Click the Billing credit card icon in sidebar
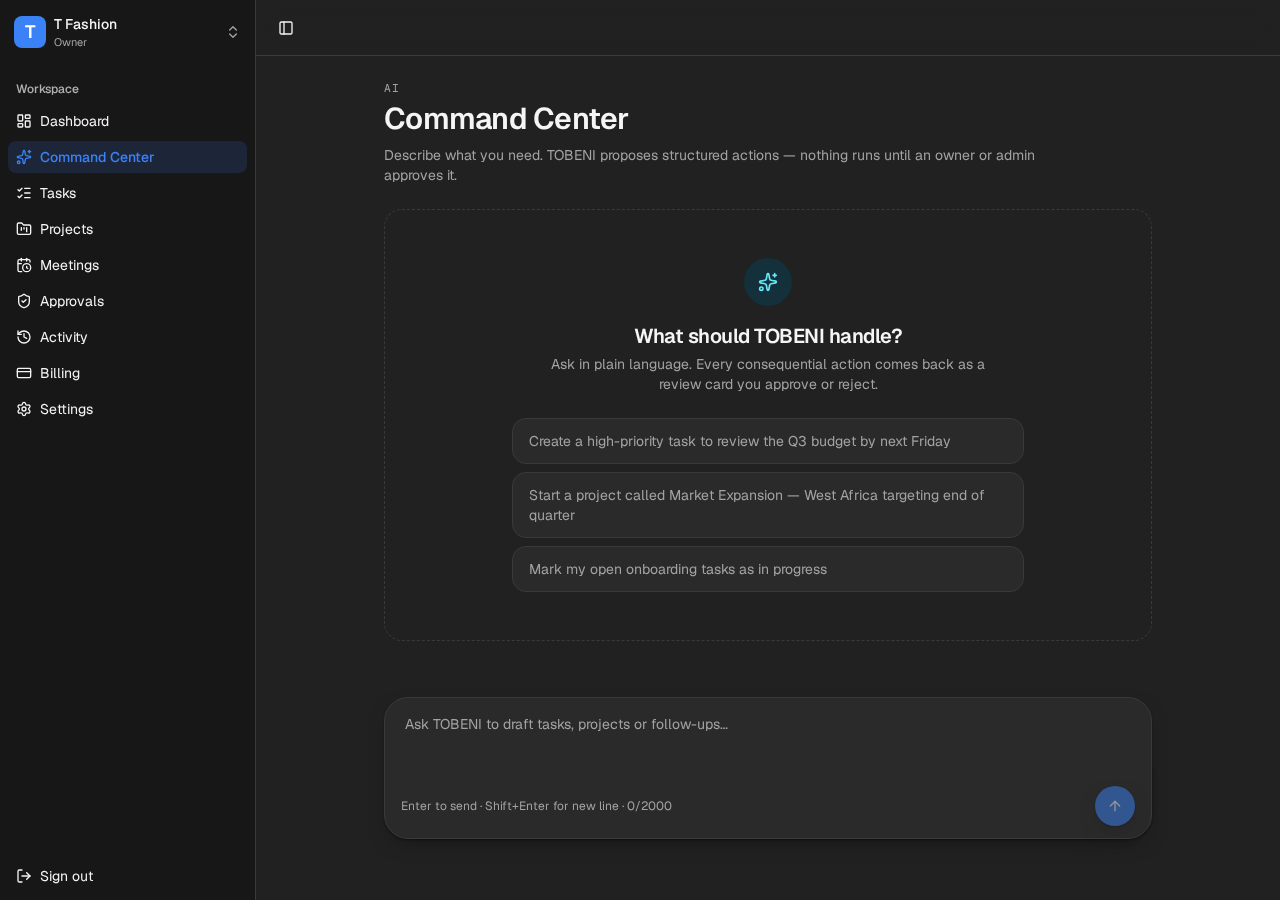1280x900 pixels. [x=24, y=373]
